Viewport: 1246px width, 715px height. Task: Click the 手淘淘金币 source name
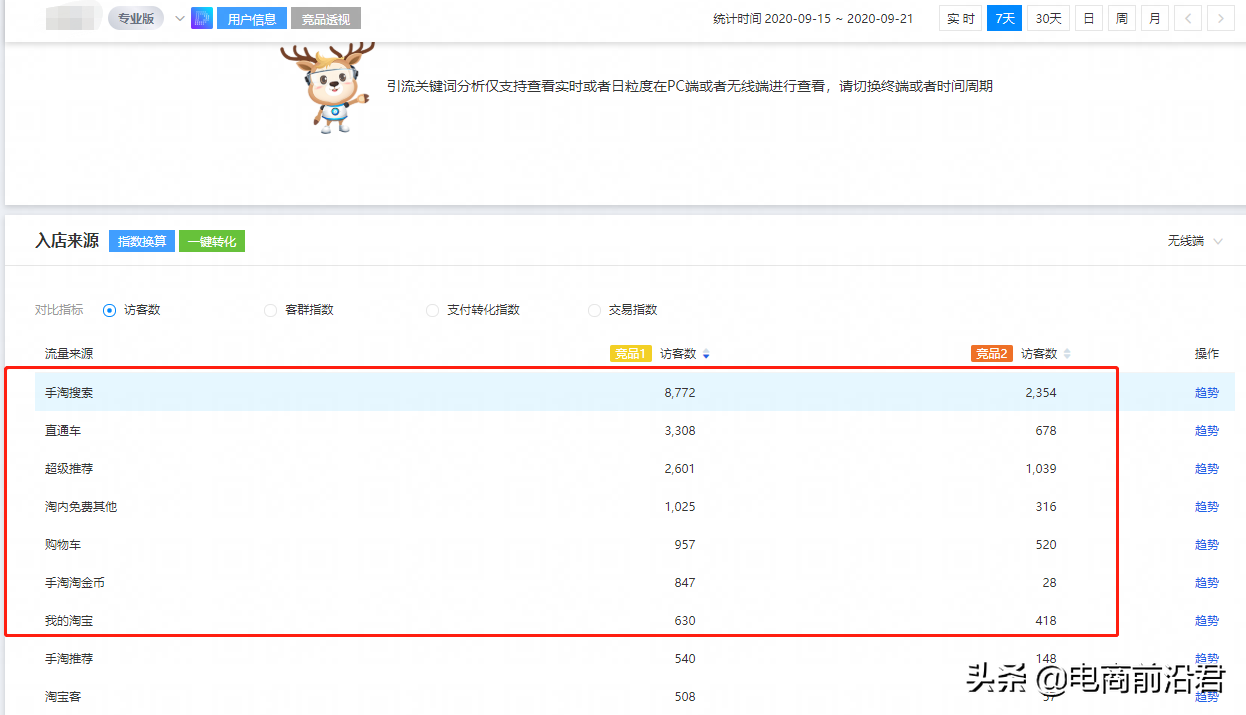(x=75, y=583)
